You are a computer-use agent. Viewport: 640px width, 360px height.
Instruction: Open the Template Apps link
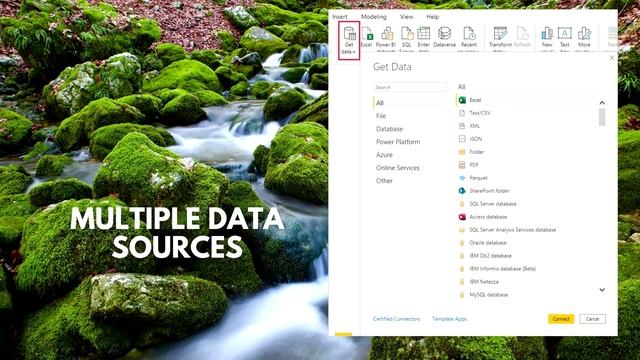[449, 319]
